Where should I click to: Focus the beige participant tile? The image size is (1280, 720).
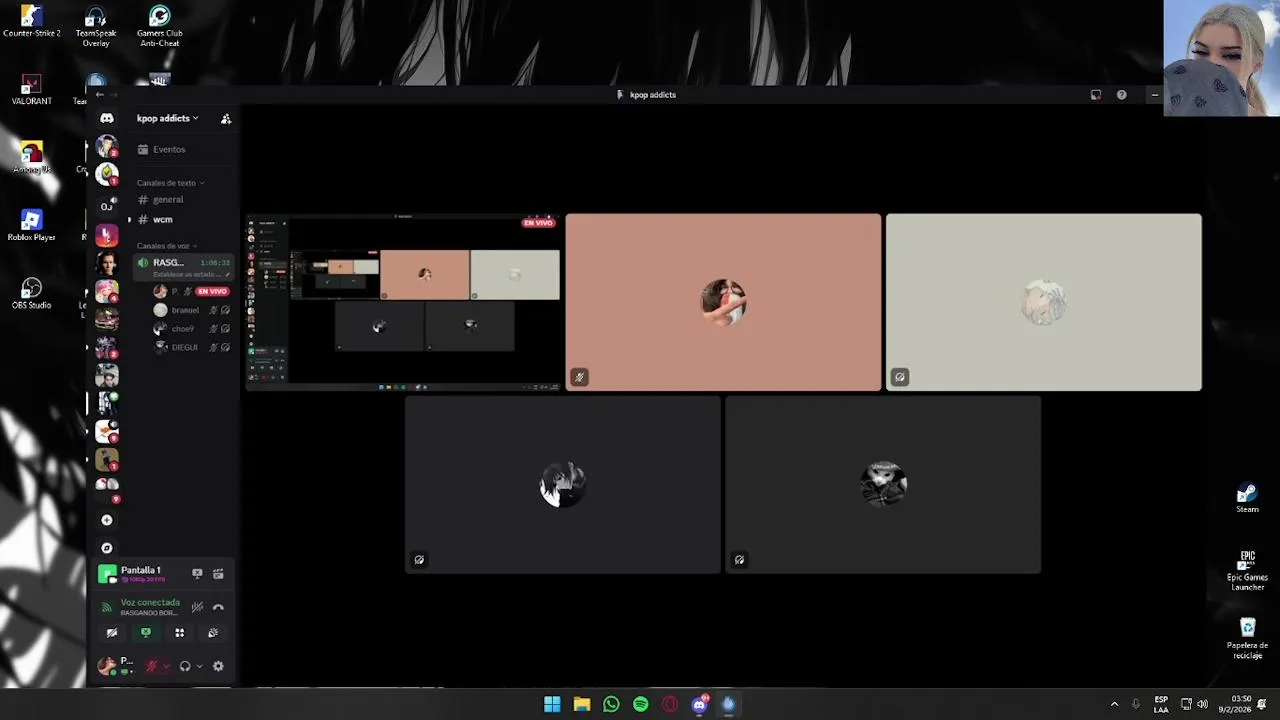[1043, 302]
